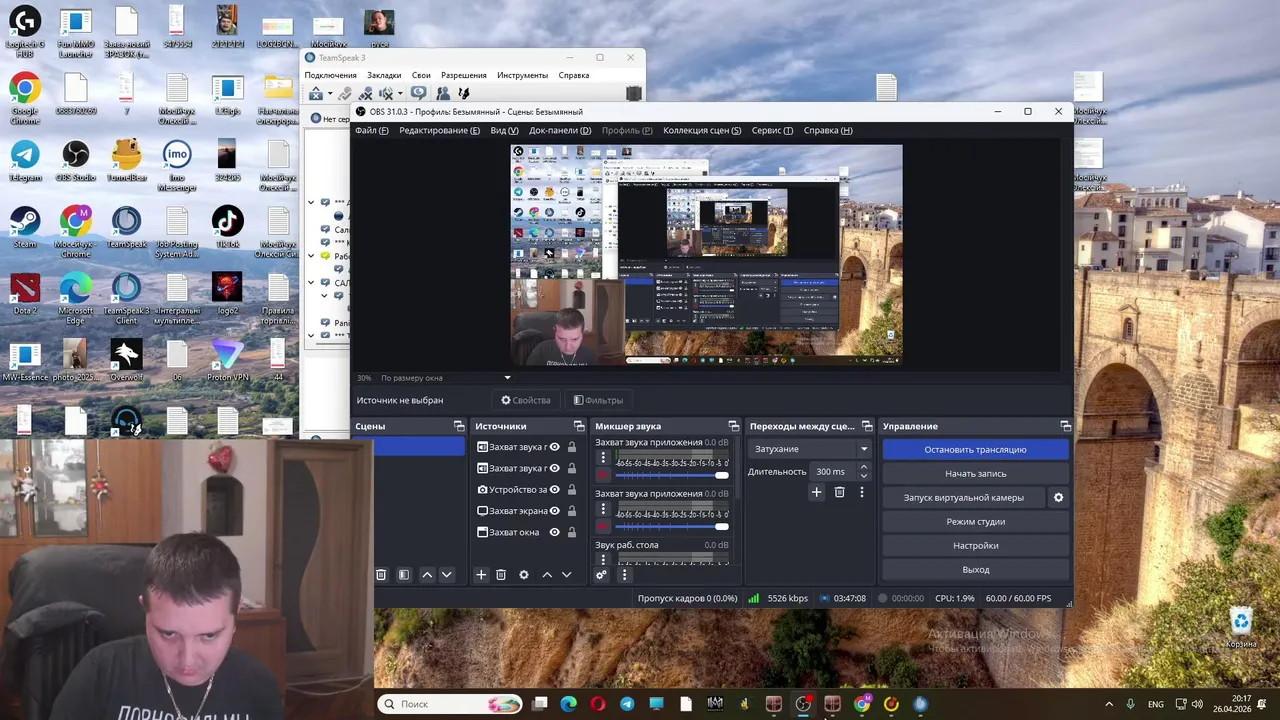Remove selected source with trash icon in Источники
Image resolution: width=1280 pixels, height=720 pixels.
tap(501, 575)
